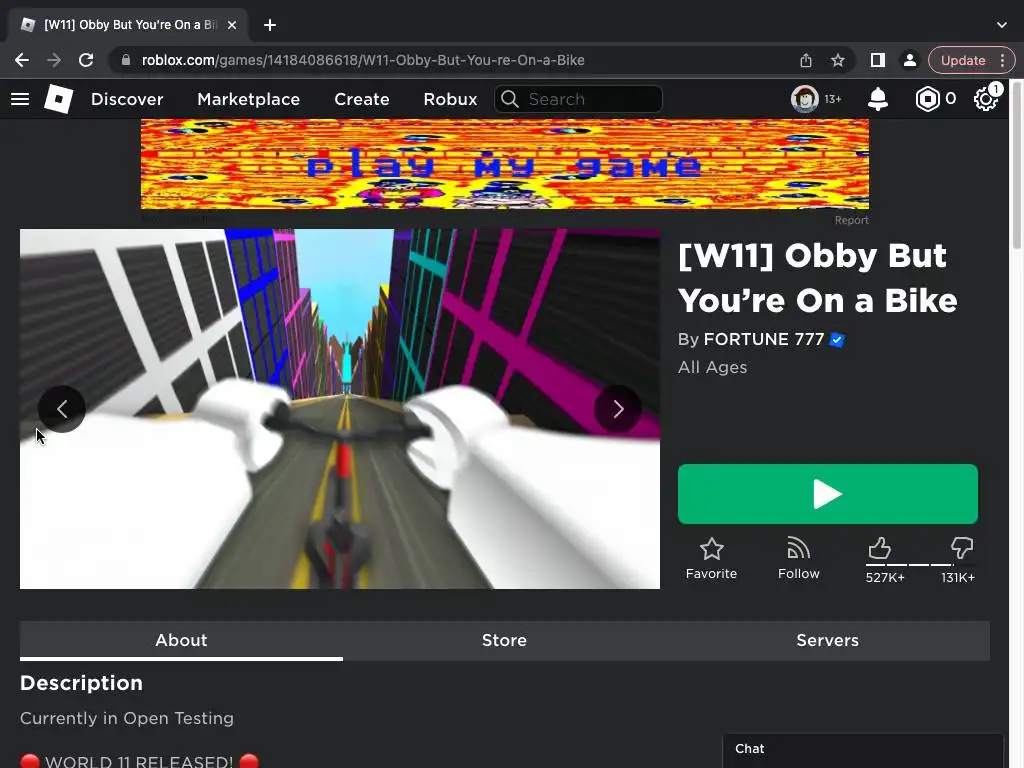1024x768 pixels.
Task: Click the like-dislike vote ratio bar
Action: (920, 564)
